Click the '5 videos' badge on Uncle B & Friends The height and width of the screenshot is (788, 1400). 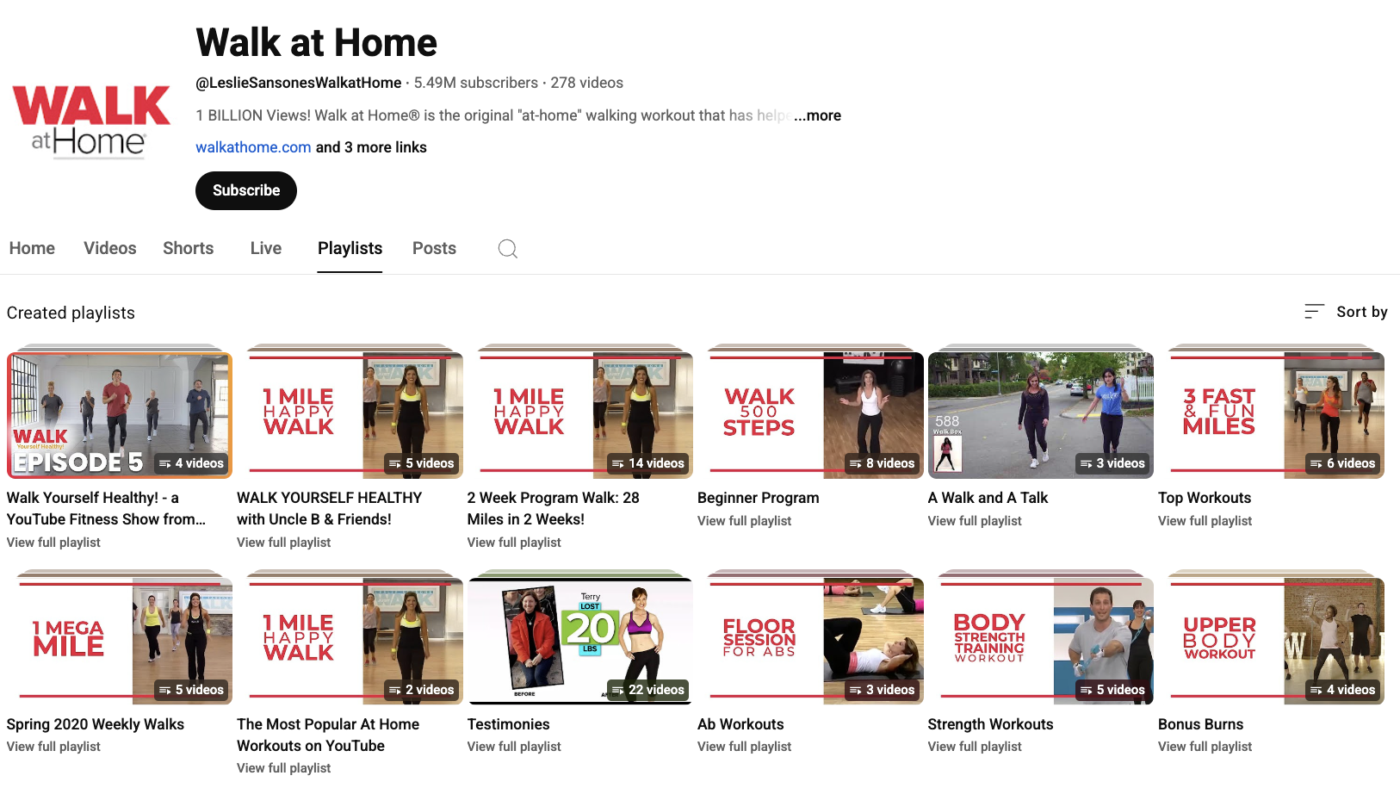pyautogui.click(x=421, y=463)
